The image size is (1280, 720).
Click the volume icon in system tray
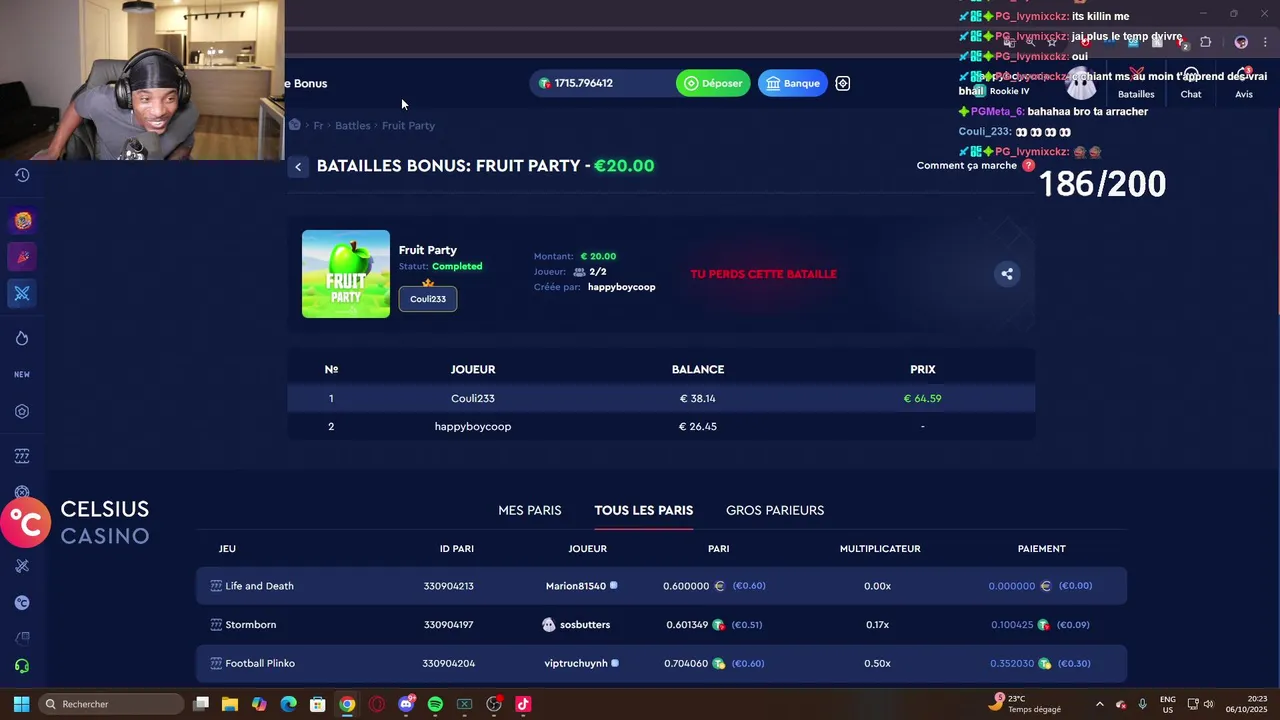[1208, 704]
